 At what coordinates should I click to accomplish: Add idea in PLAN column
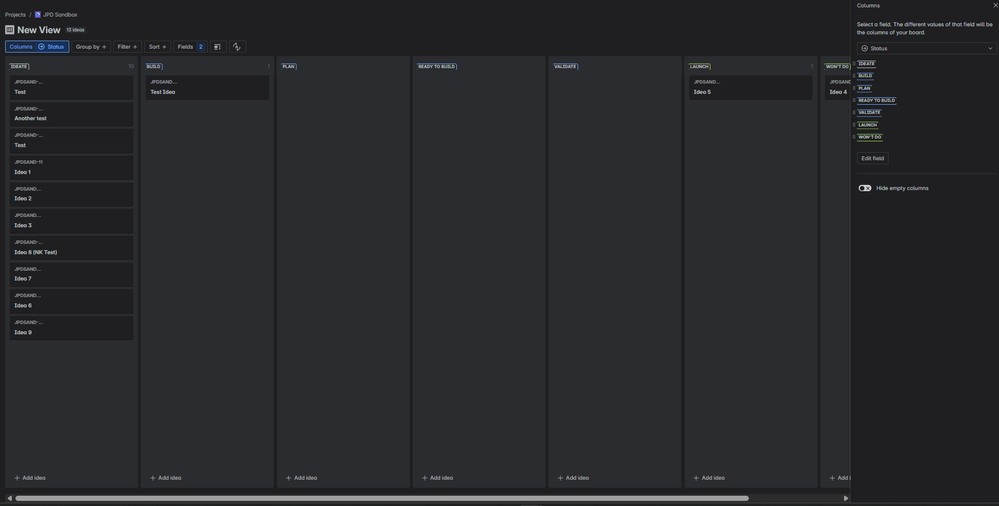301,478
